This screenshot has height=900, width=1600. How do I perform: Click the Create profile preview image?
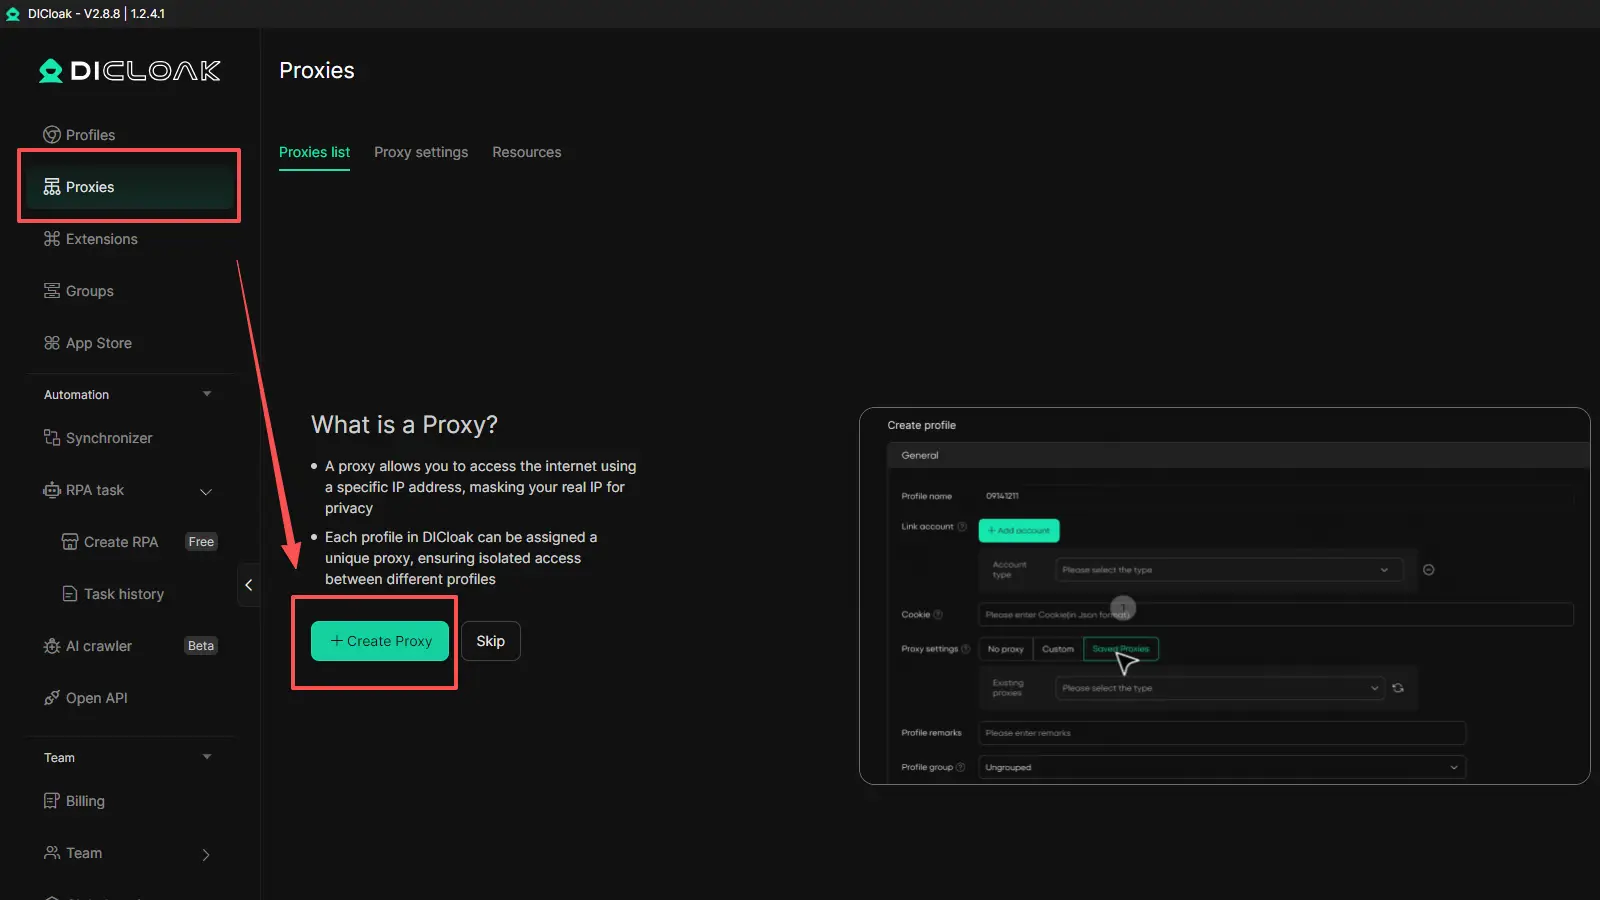[x=1224, y=596]
